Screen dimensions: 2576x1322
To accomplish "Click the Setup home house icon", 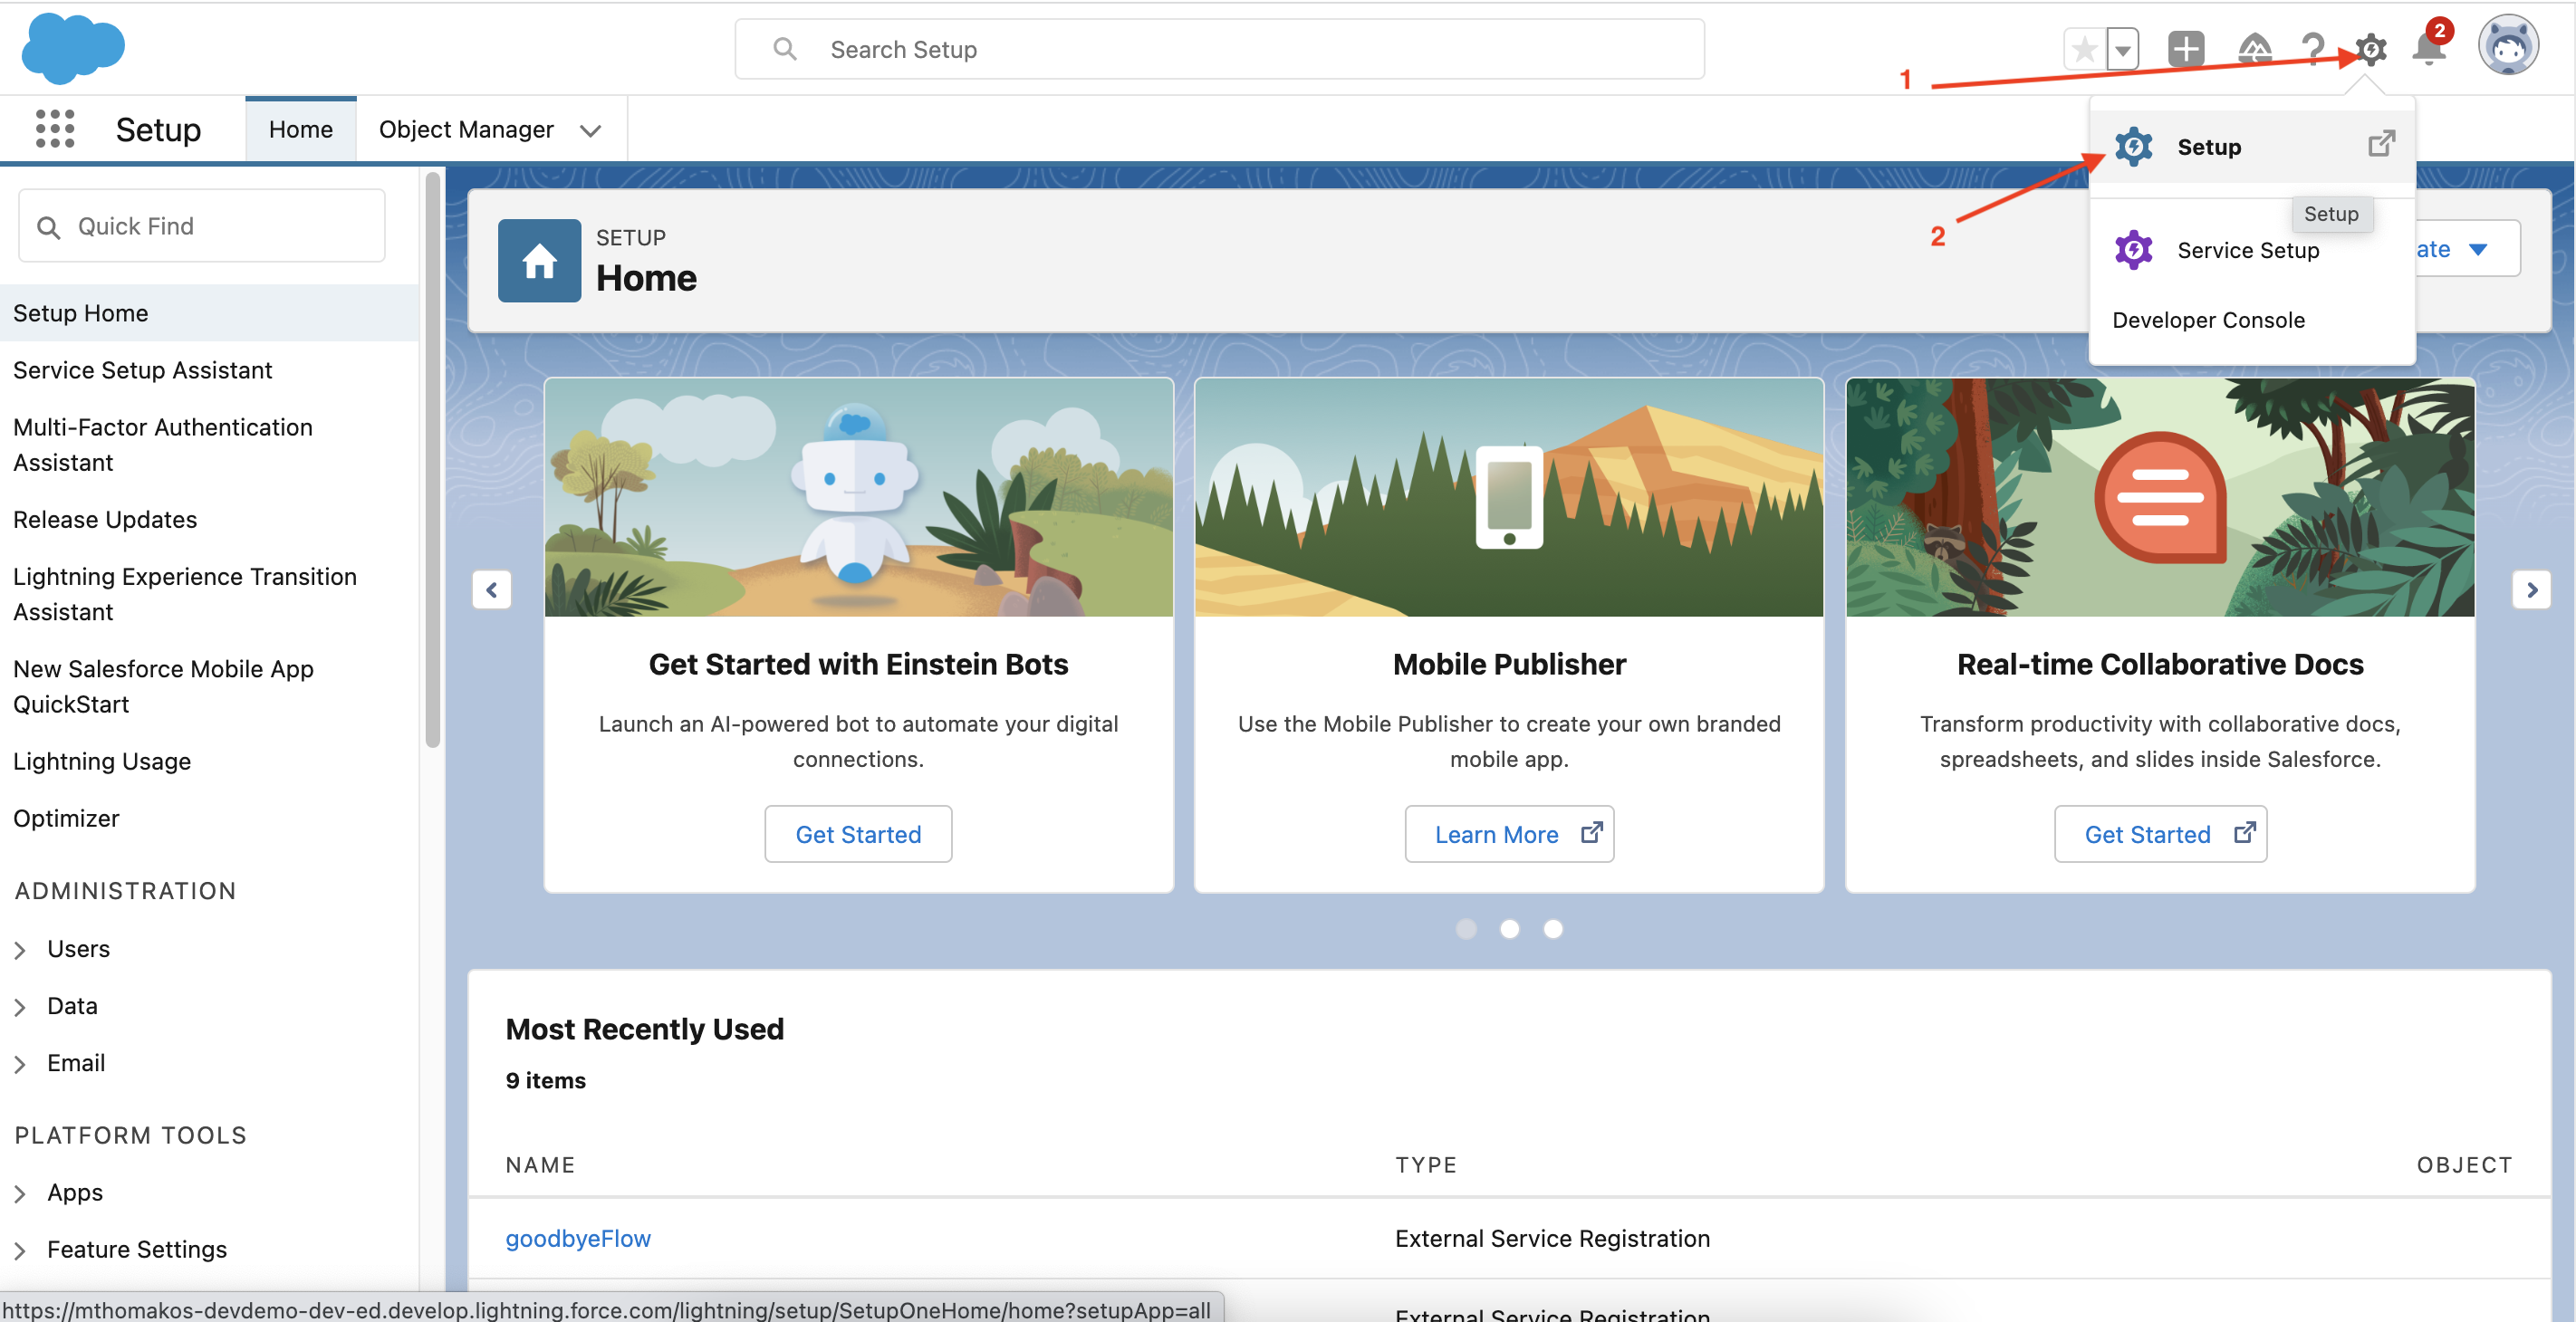I will click(538, 260).
